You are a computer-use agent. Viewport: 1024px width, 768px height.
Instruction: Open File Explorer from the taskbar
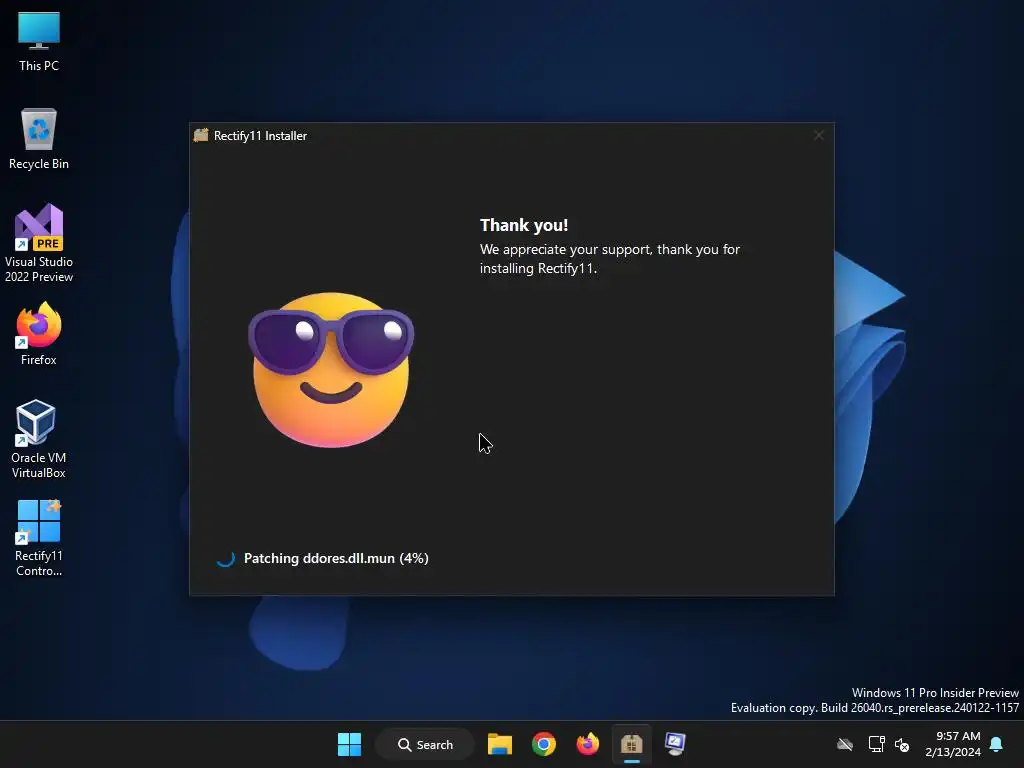click(500, 744)
